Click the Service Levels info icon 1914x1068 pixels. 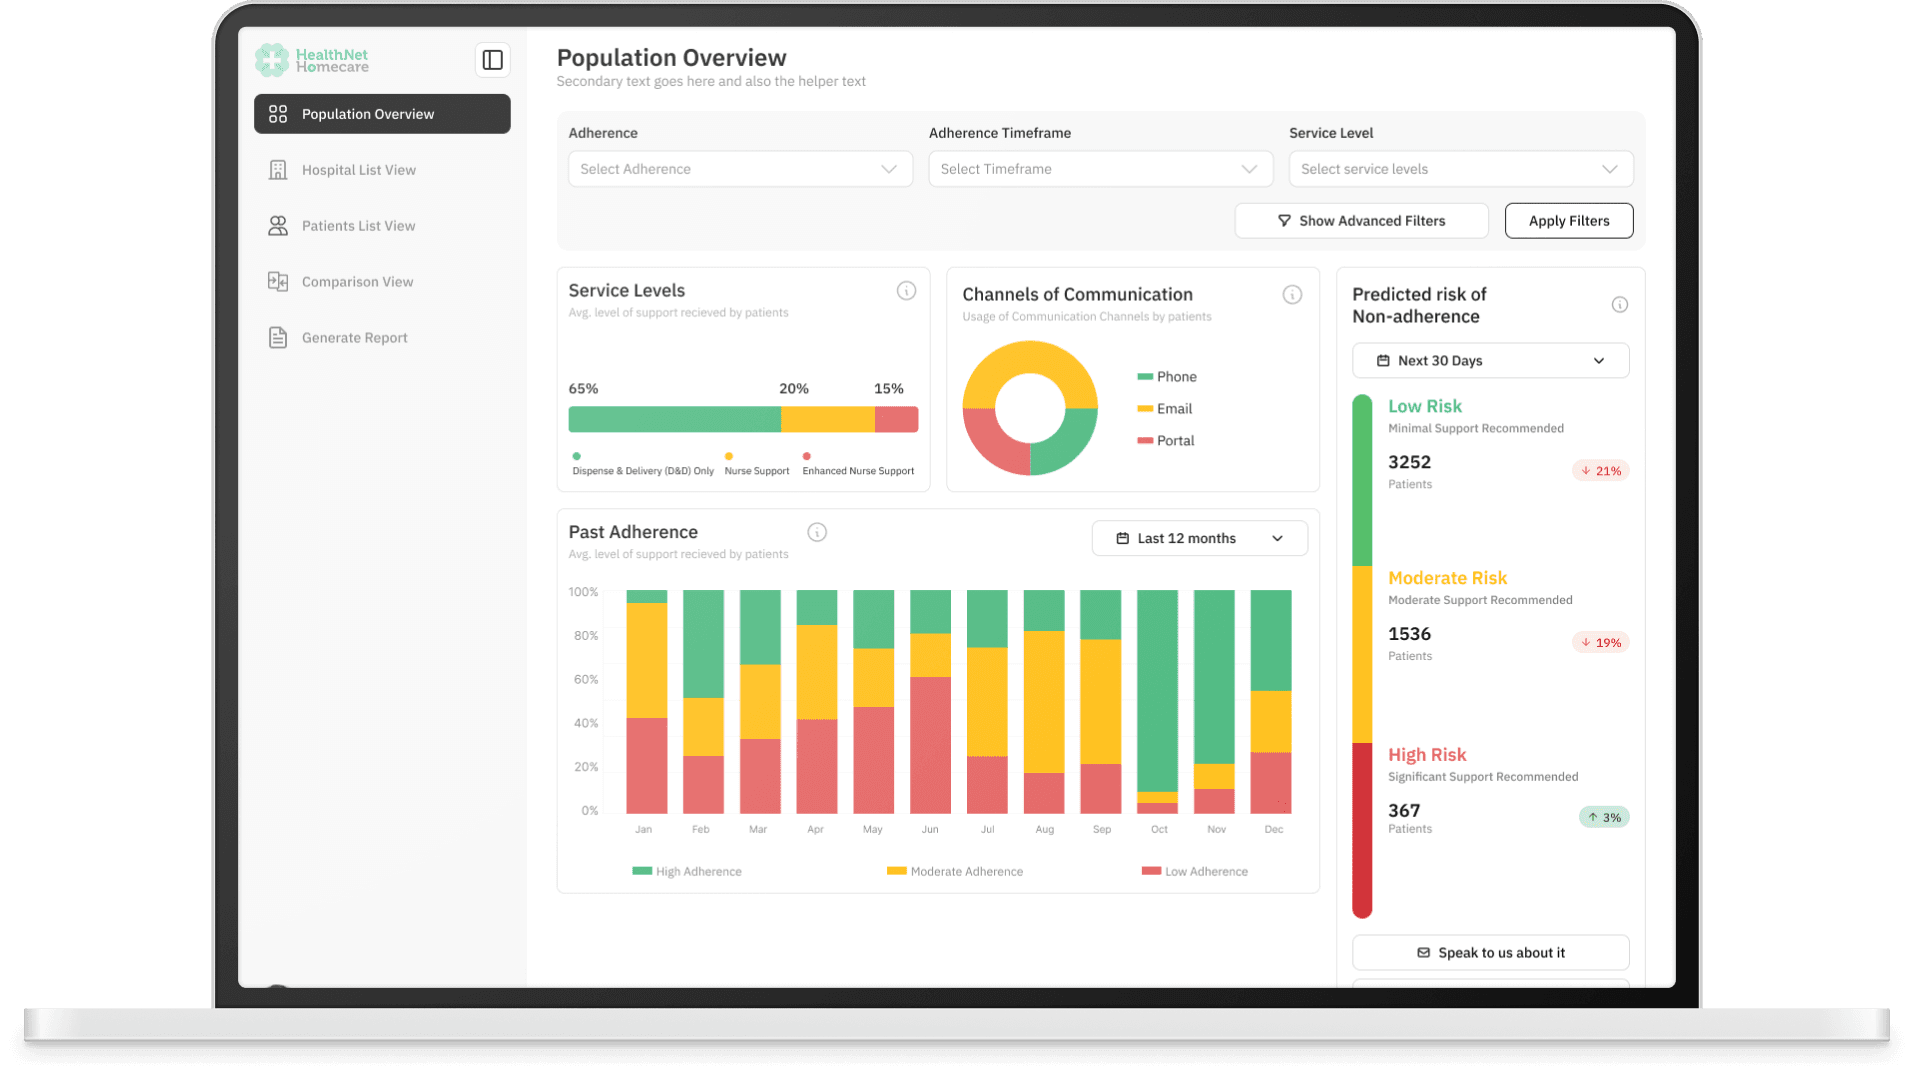906,291
